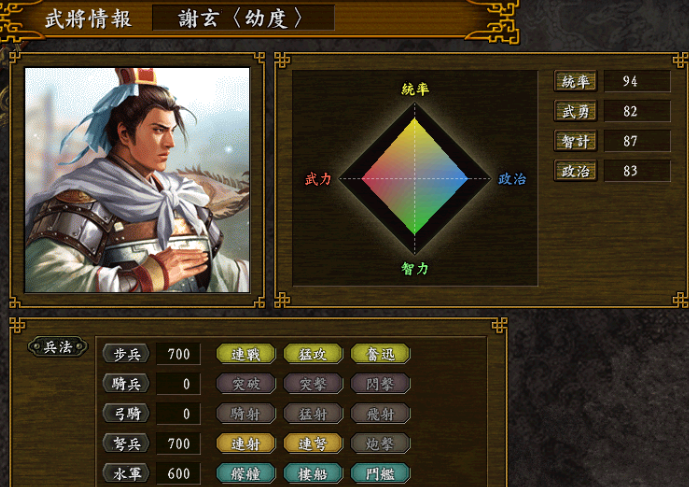This screenshot has height=487, width=689.
Task: Click the 連戰 infantry tactic badge
Action: 246,354
